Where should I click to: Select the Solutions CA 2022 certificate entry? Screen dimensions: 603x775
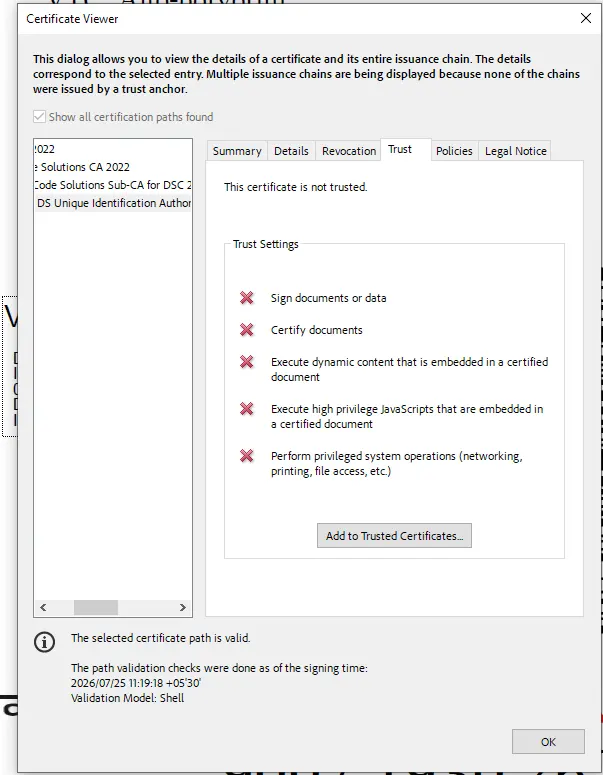coord(113,167)
